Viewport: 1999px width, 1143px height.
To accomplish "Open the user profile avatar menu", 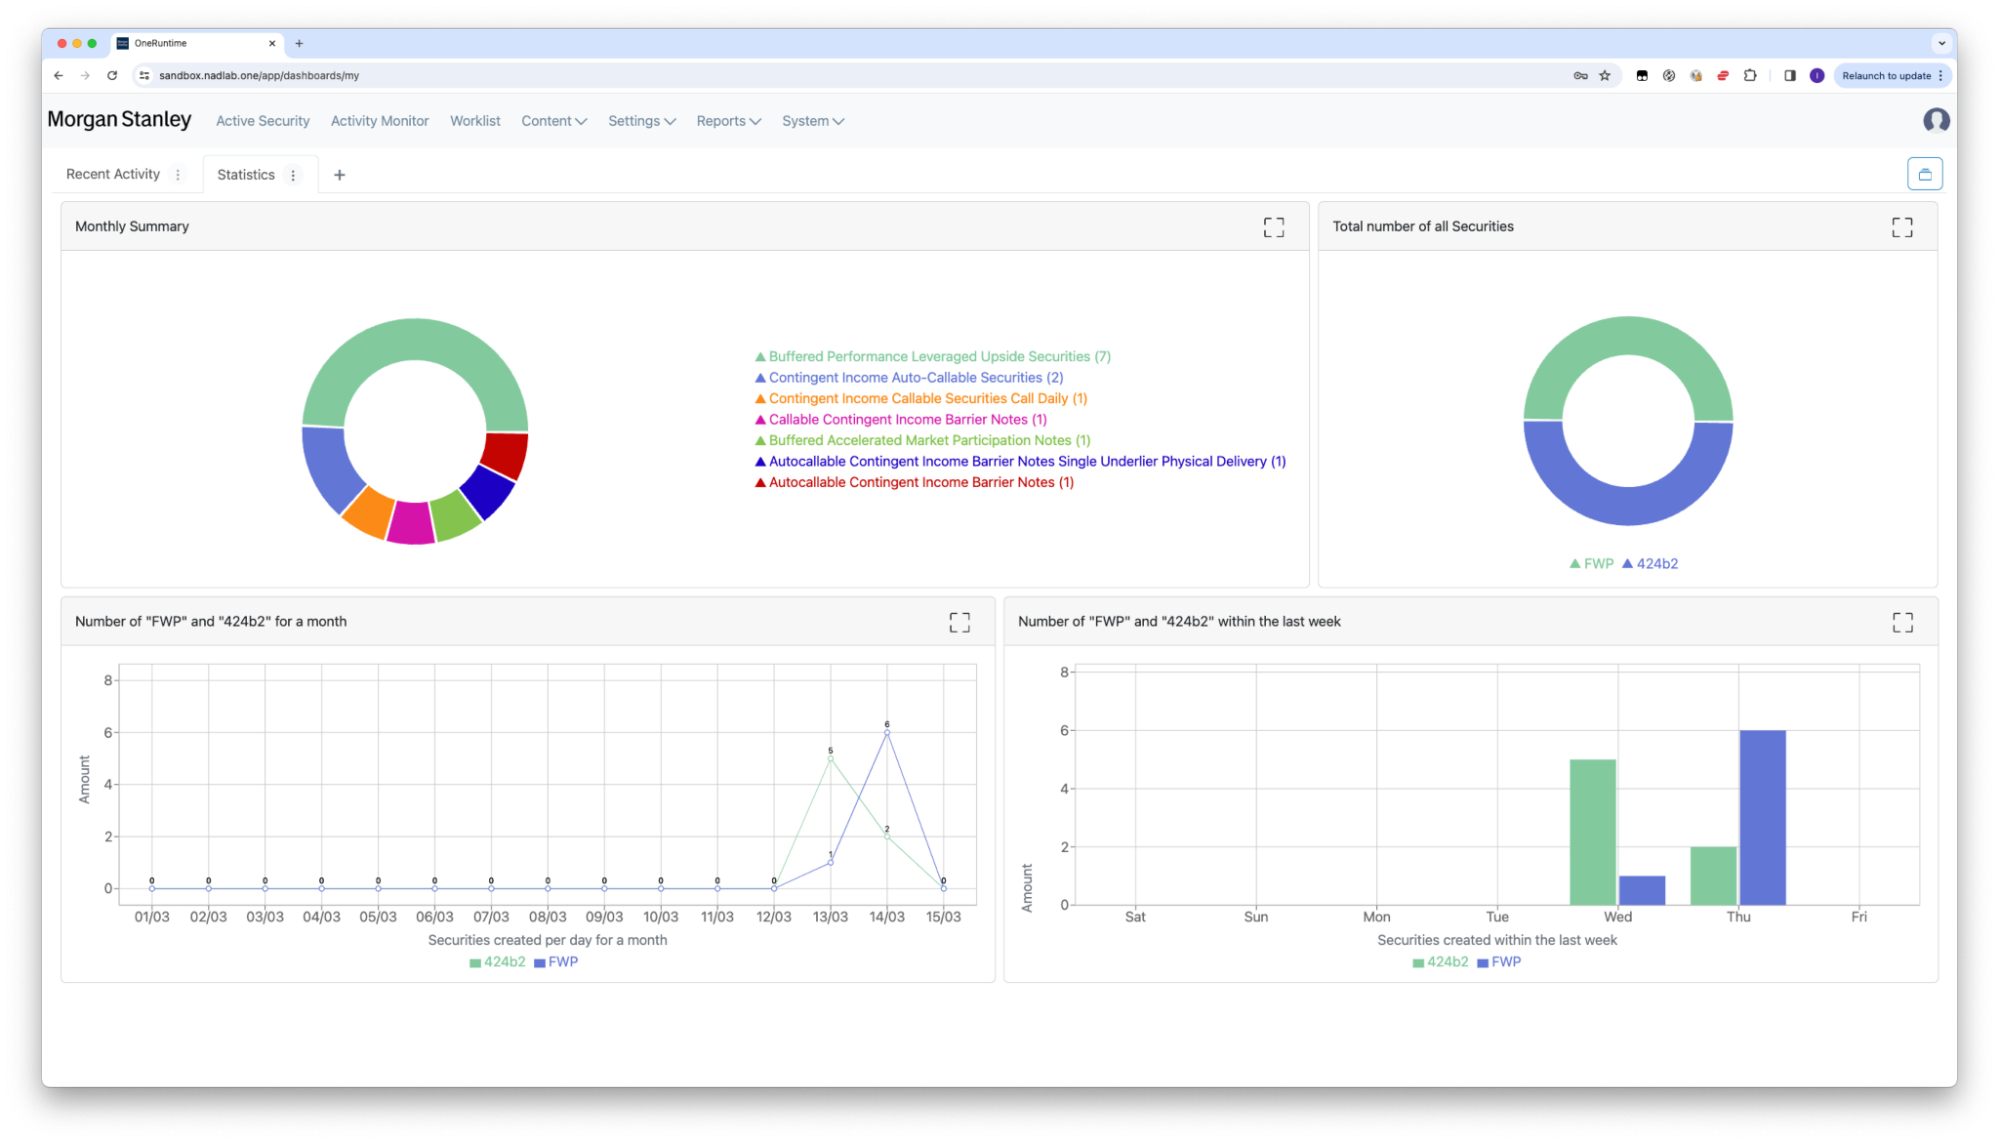I will [x=1935, y=120].
